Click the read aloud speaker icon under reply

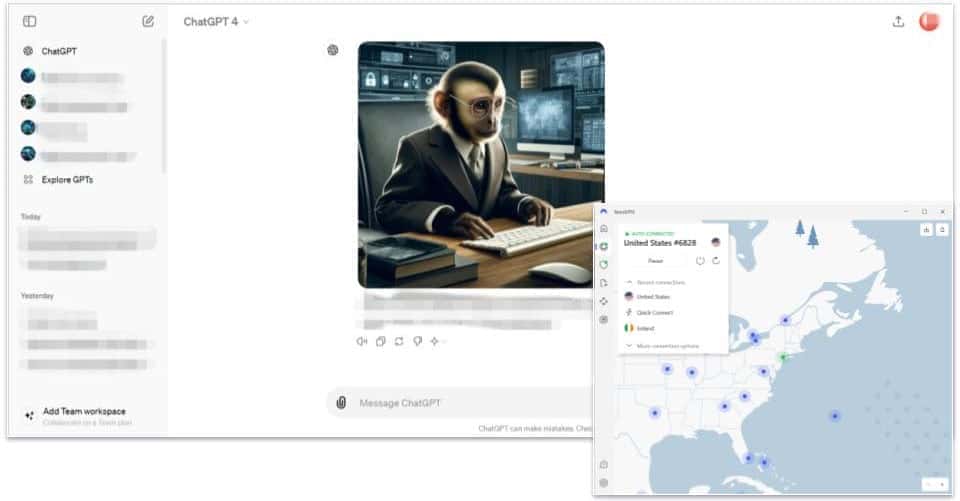[362, 341]
